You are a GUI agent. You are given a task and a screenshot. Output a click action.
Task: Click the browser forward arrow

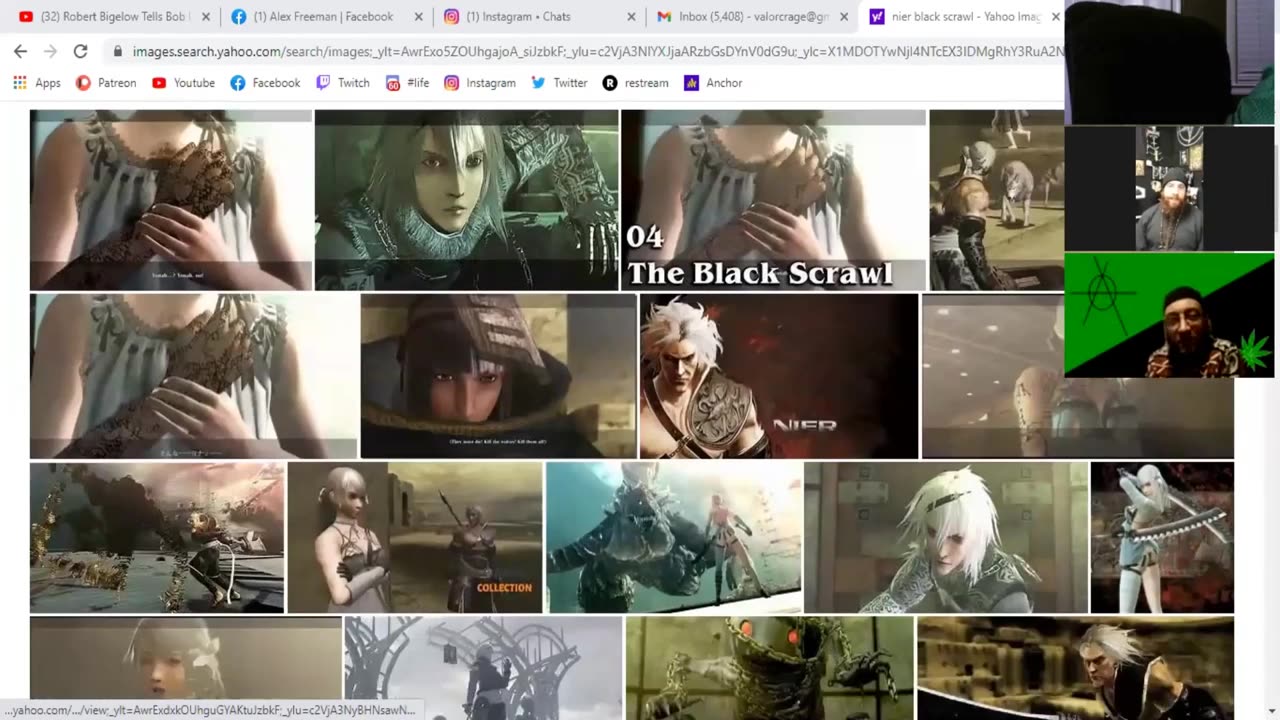click(50, 51)
